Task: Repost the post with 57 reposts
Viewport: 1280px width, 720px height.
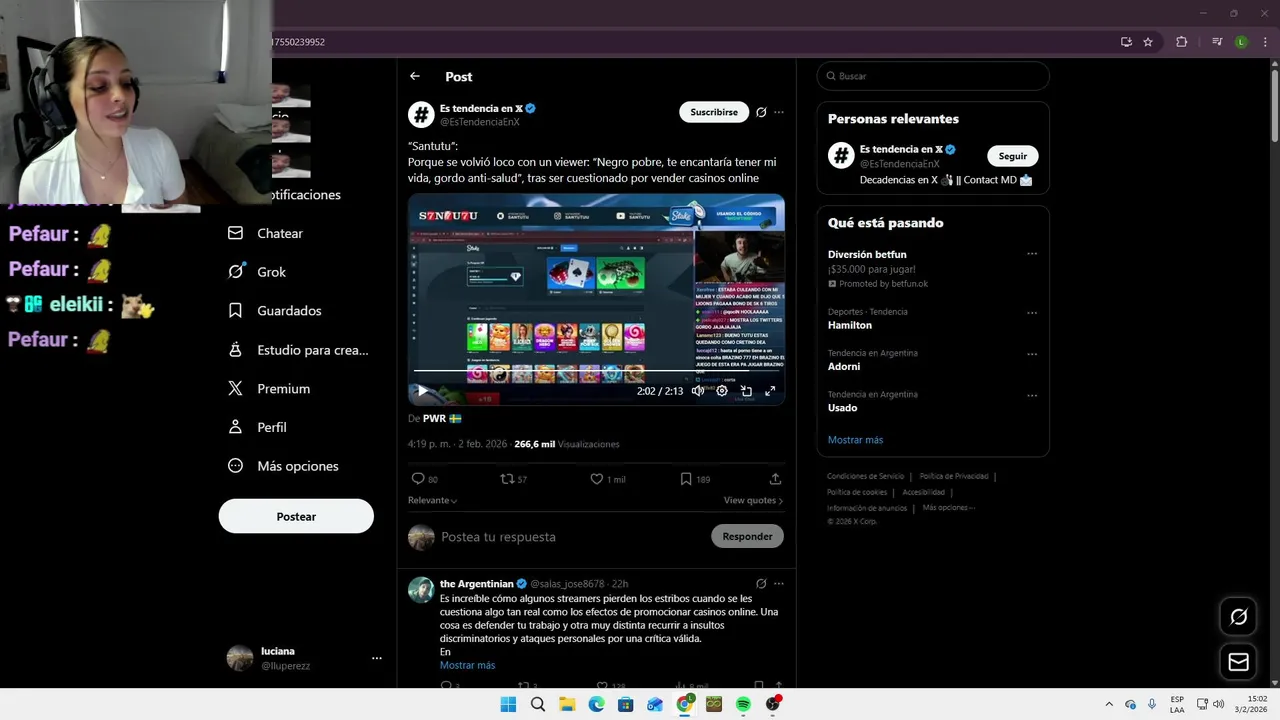Action: click(507, 479)
